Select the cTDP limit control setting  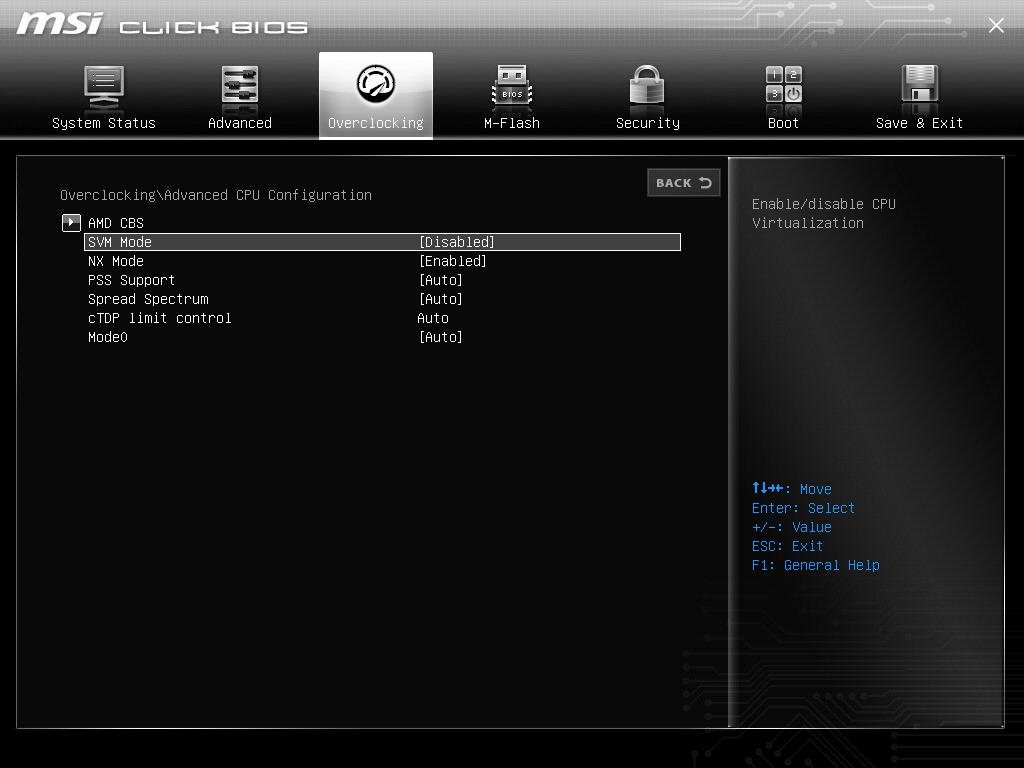tap(159, 318)
